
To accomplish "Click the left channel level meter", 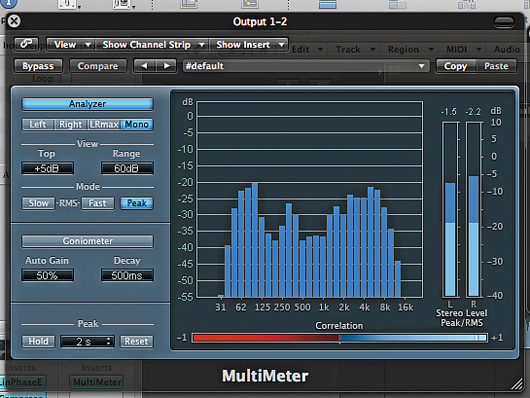I will pos(450,210).
